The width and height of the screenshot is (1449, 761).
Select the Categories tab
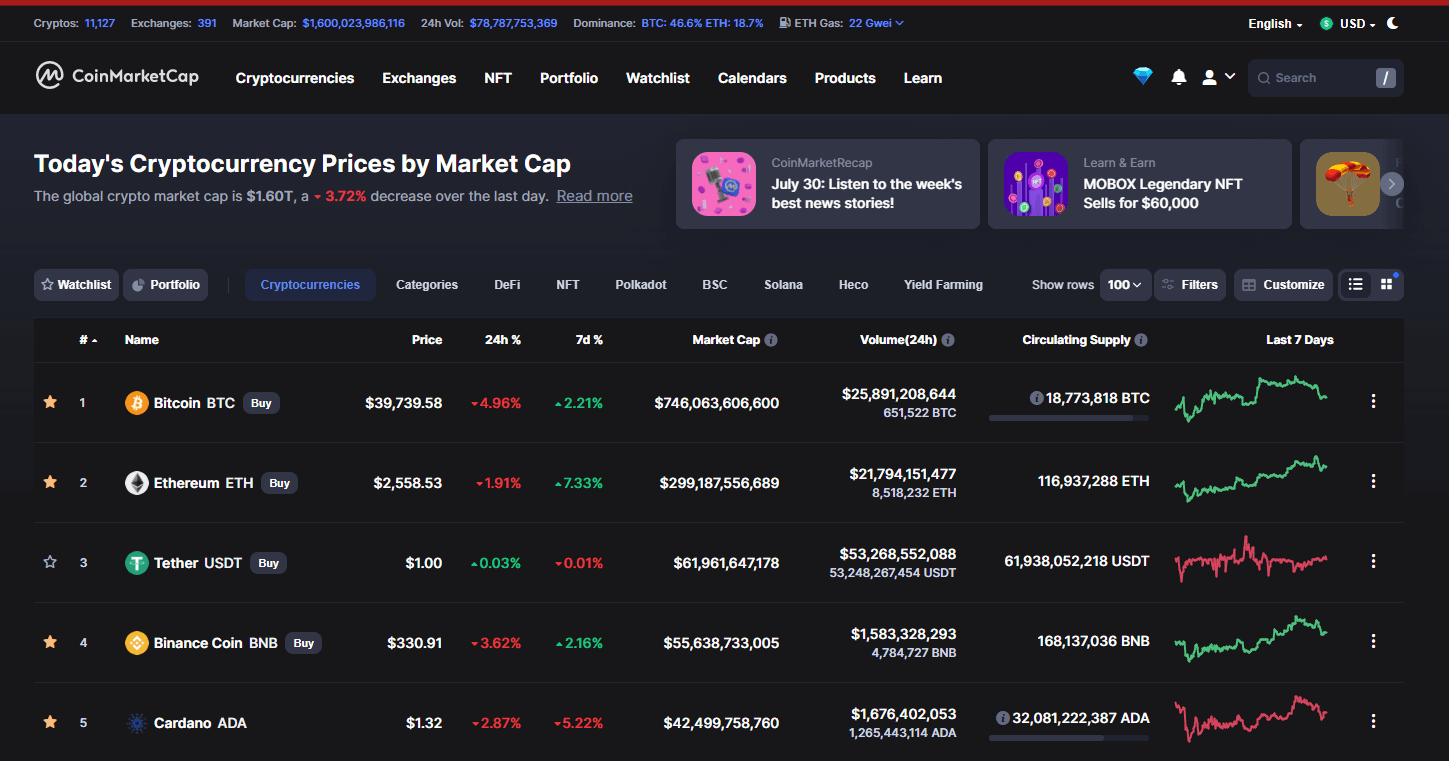427,285
